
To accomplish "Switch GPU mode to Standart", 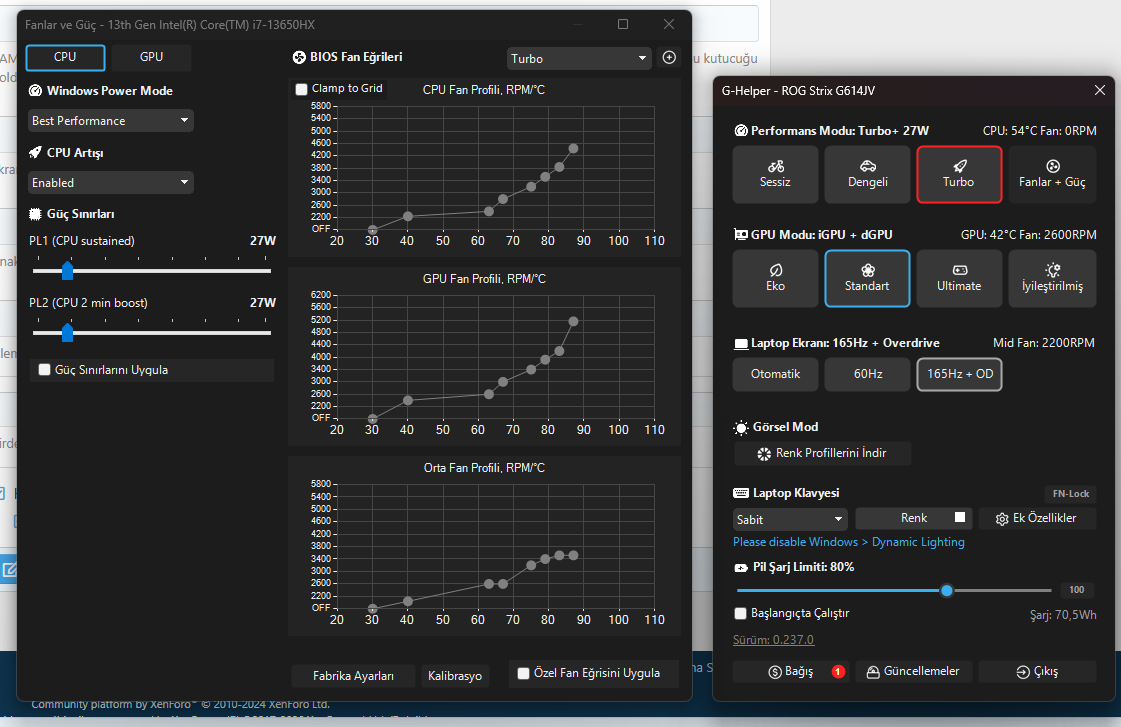I will click(867, 278).
